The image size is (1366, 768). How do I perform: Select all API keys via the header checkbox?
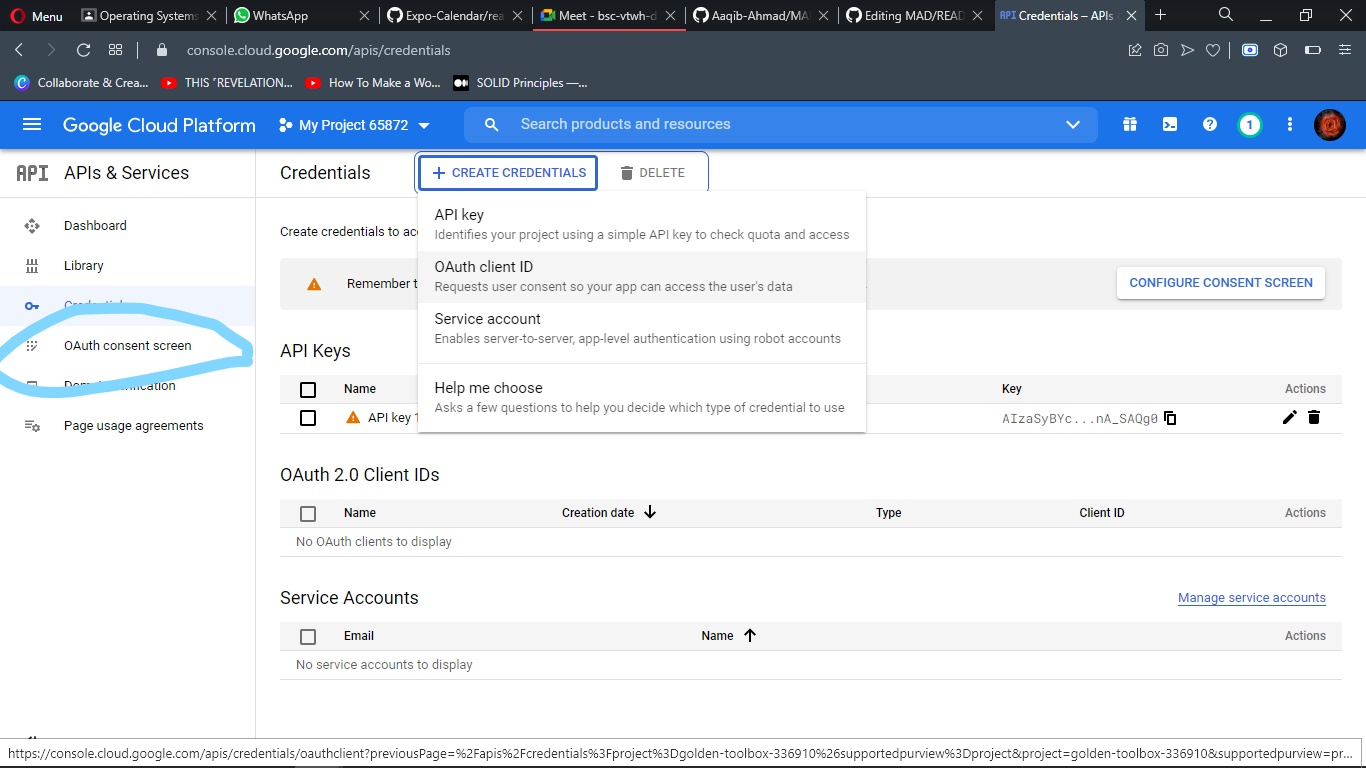click(x=308, y=389)
